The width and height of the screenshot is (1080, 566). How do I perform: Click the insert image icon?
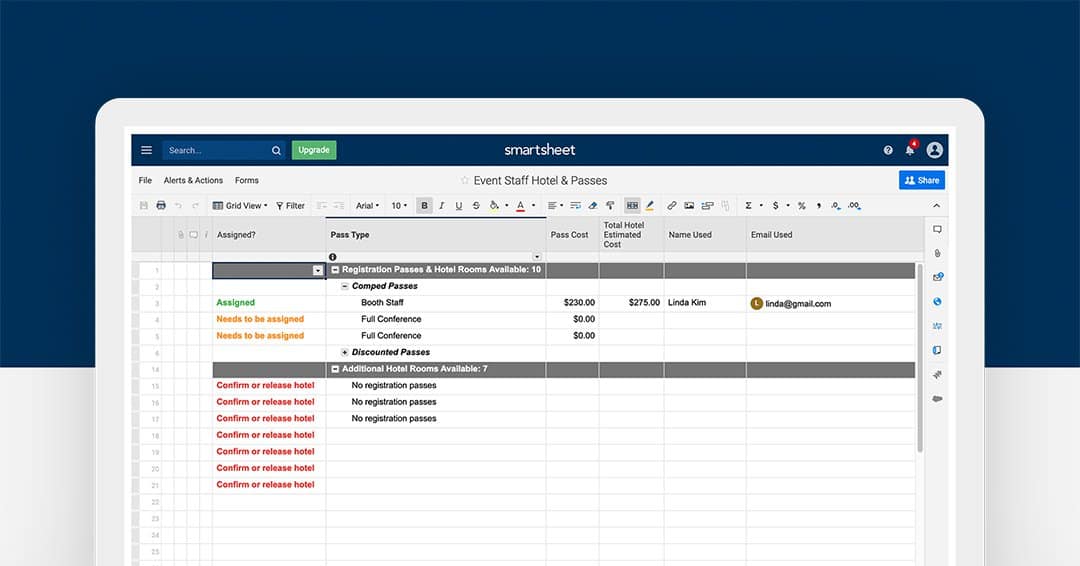(689, 206)
